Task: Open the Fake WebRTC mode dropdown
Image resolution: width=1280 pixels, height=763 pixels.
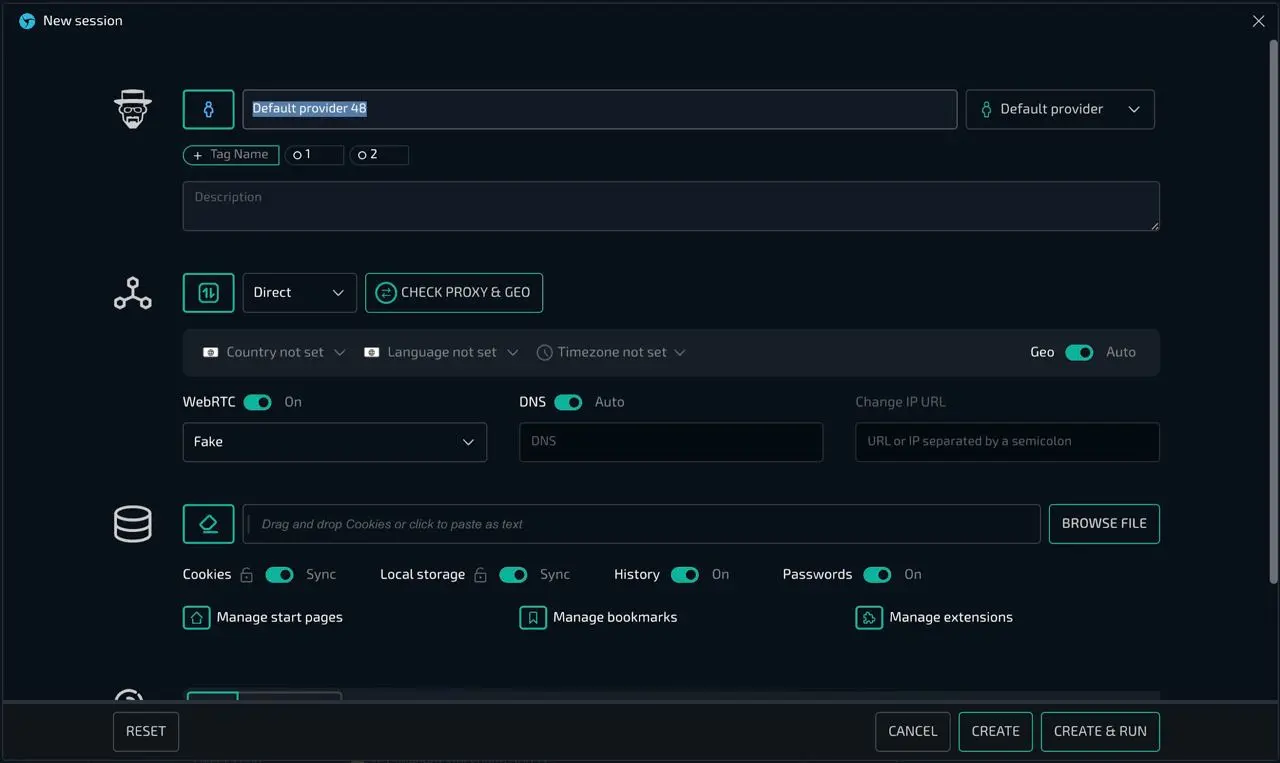Action: click(x=334, y=441)
